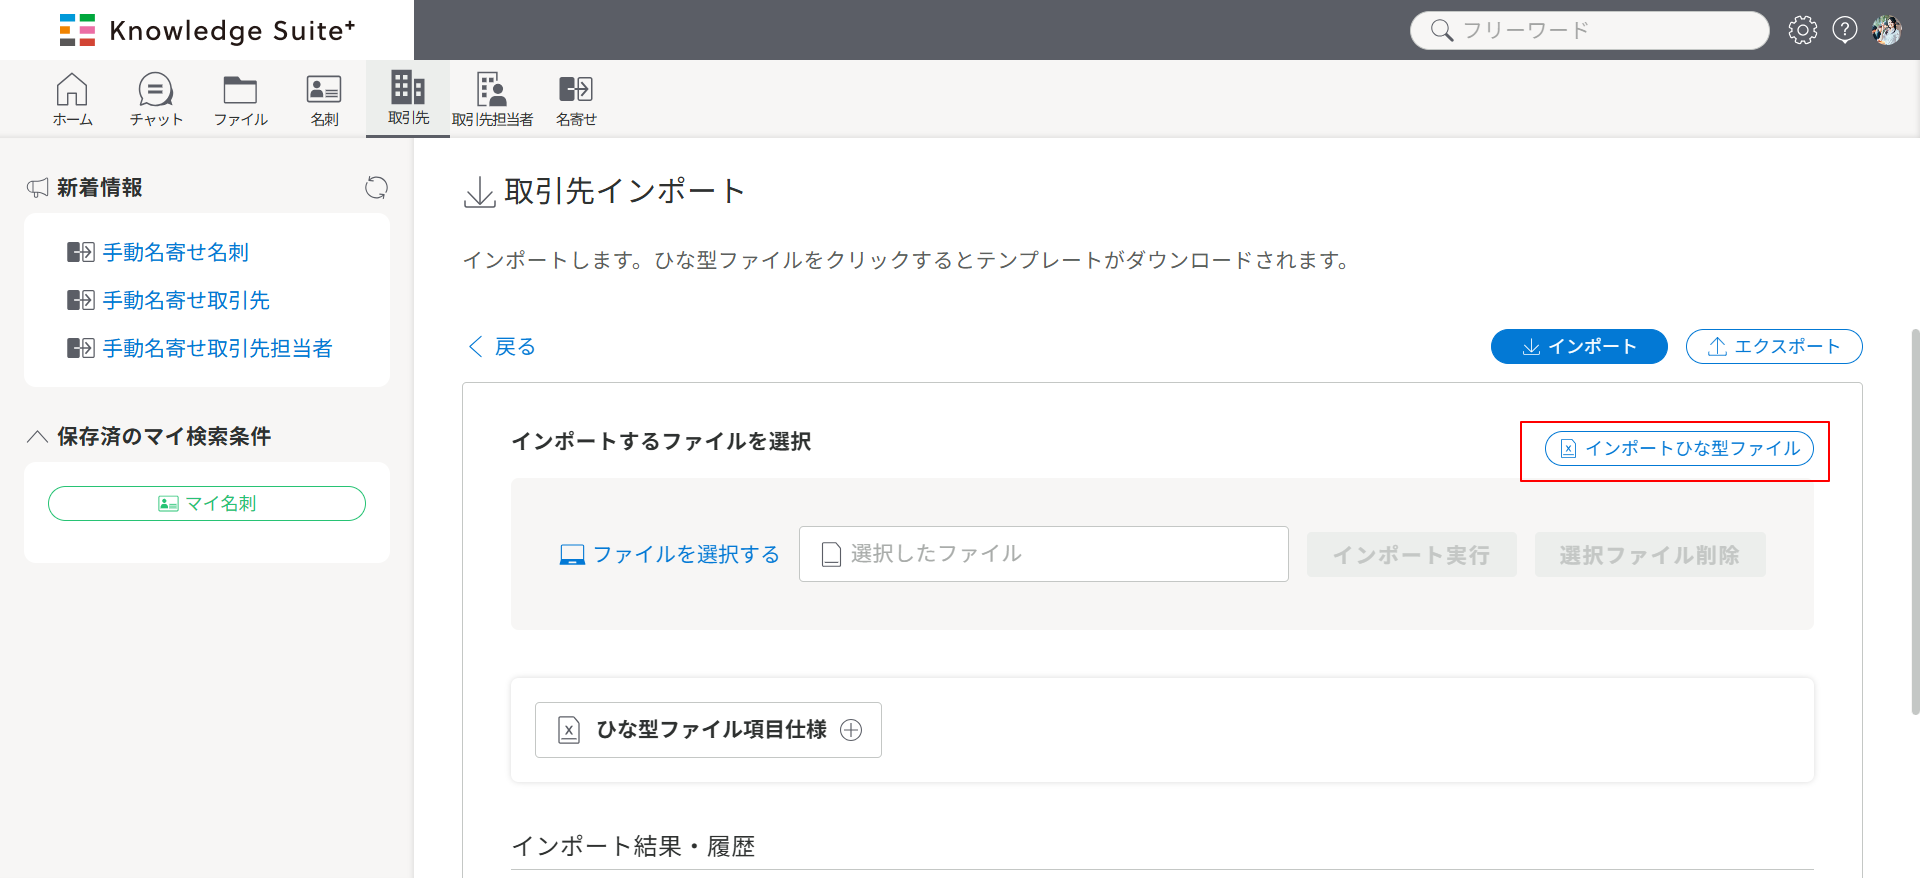Click the 新着情報 megaphone icon

(x=38, y=187)
